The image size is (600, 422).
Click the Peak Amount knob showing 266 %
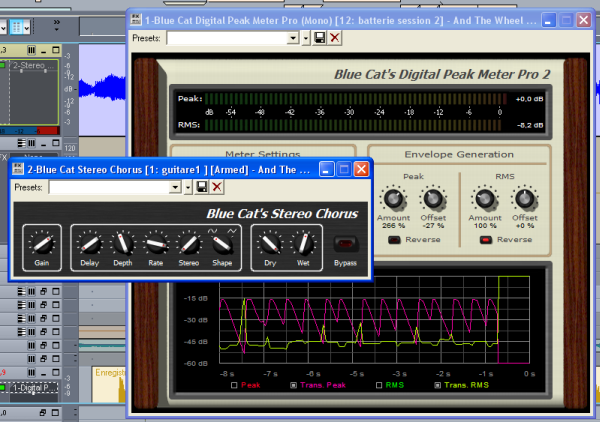pos(393,199)
